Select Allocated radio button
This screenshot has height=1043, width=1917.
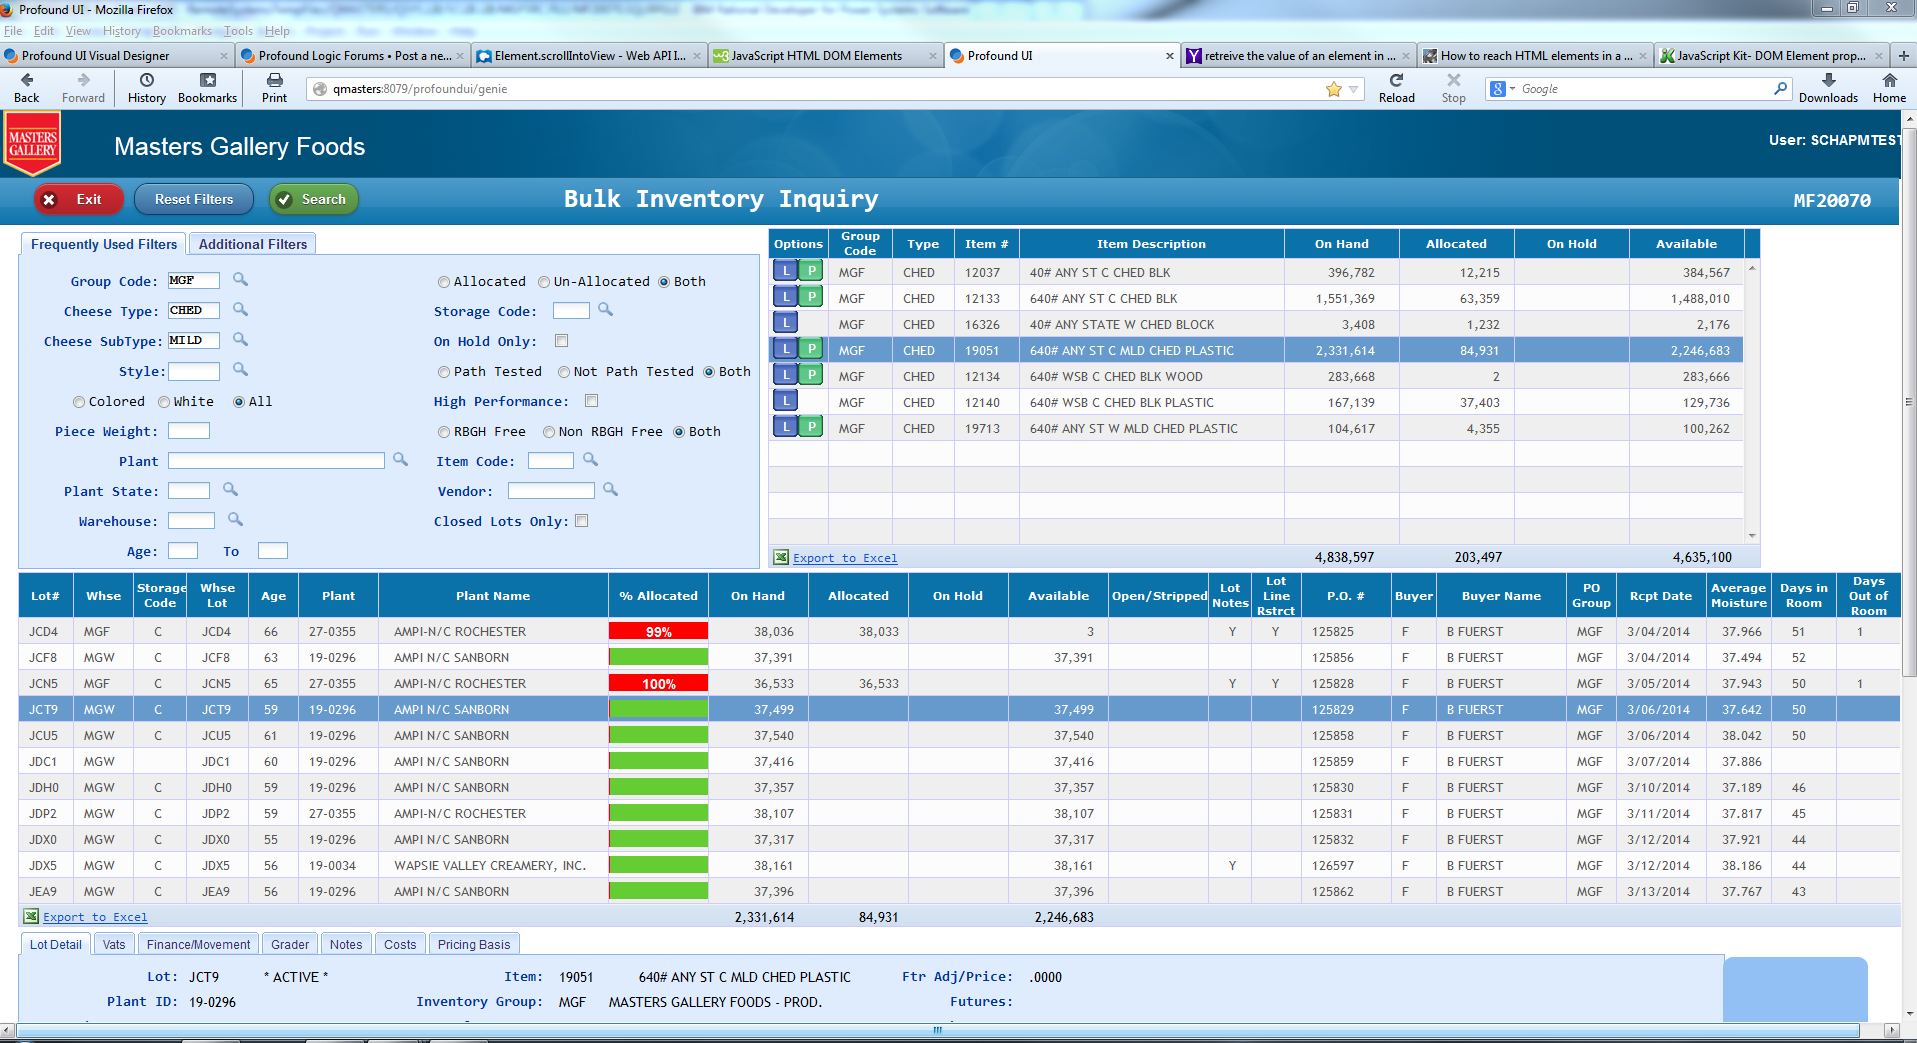[444, 282]
